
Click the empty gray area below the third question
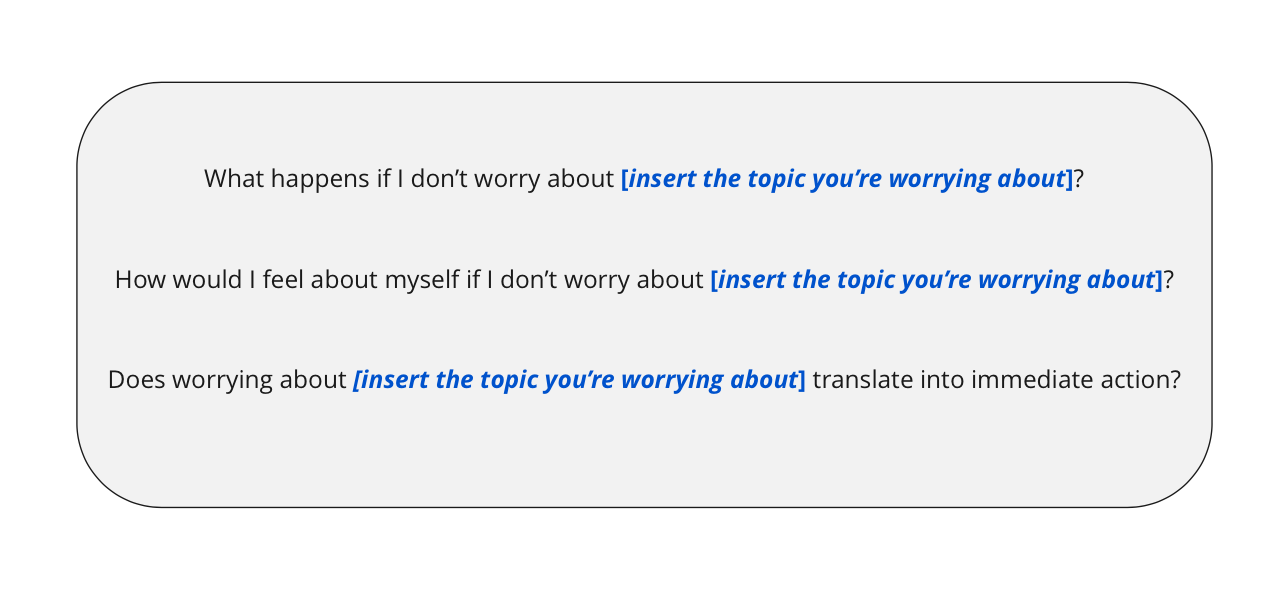click(x=644, y=450)
